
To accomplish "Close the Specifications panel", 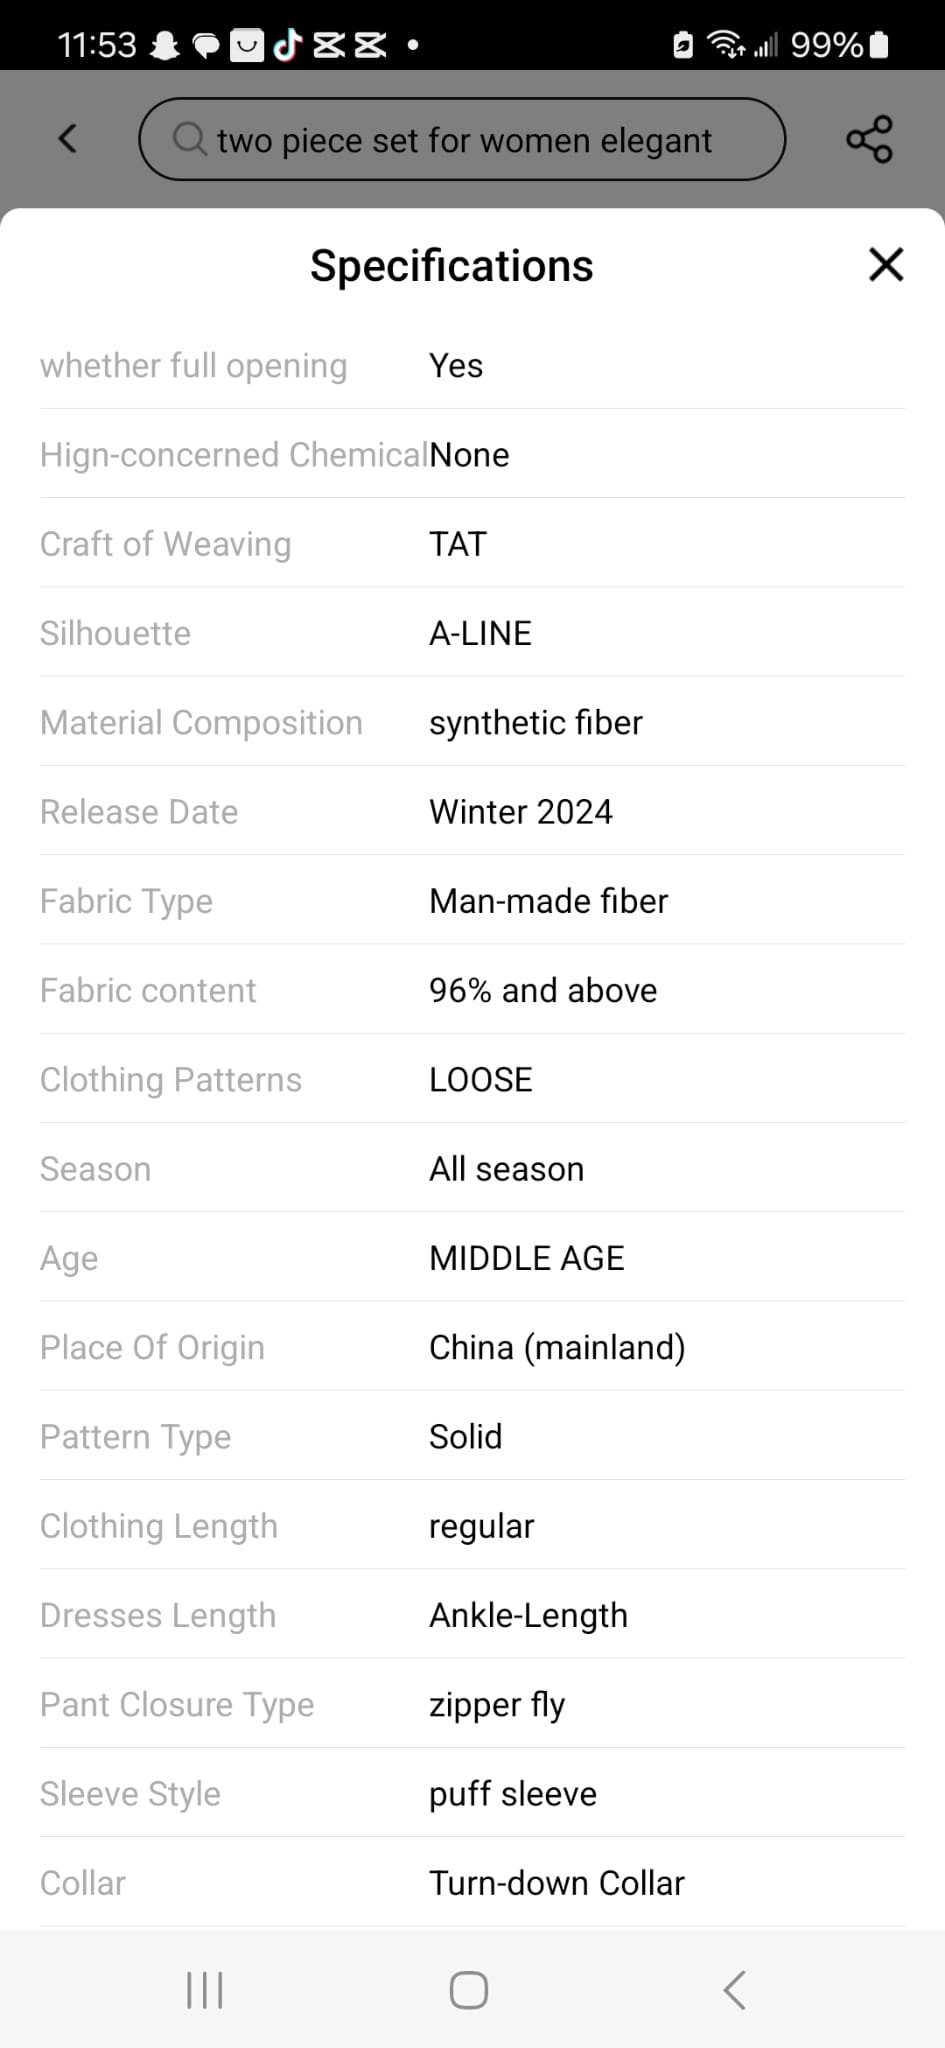I will pos(886,265).
